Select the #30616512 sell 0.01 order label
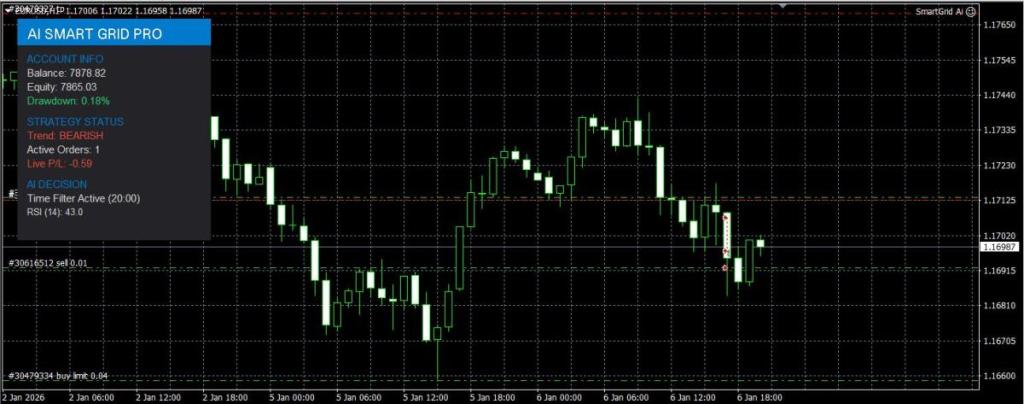Viewport: 1024px width, 404px height. click(x=47, y=263)
